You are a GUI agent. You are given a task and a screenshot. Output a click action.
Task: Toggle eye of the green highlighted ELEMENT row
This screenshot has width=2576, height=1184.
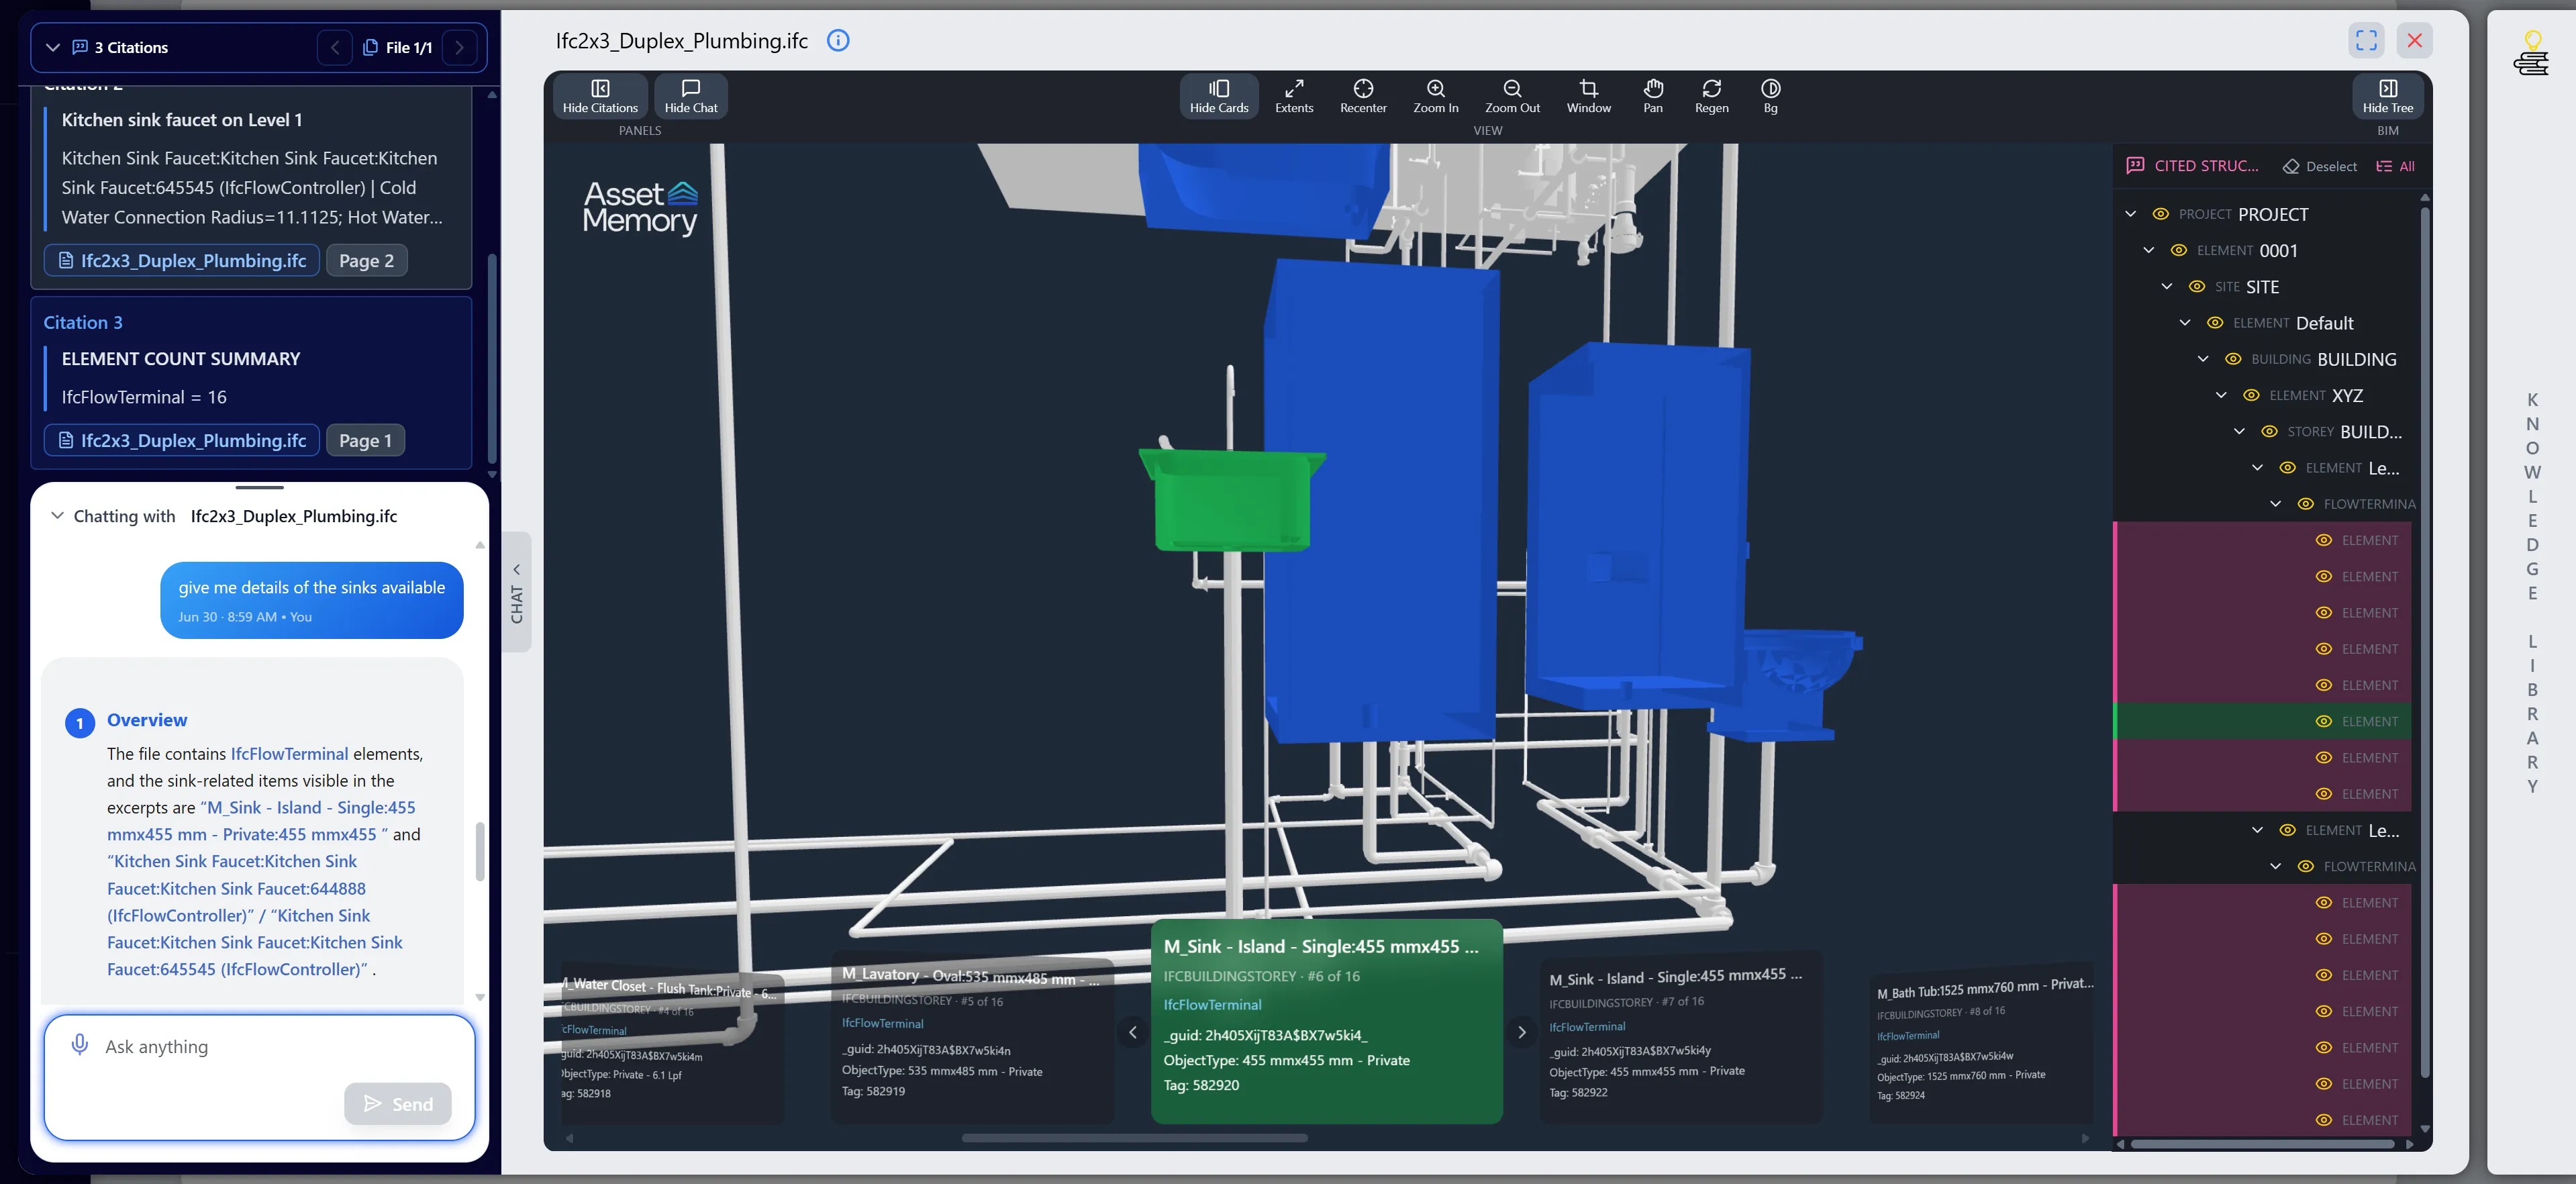tap(2323, 721)
